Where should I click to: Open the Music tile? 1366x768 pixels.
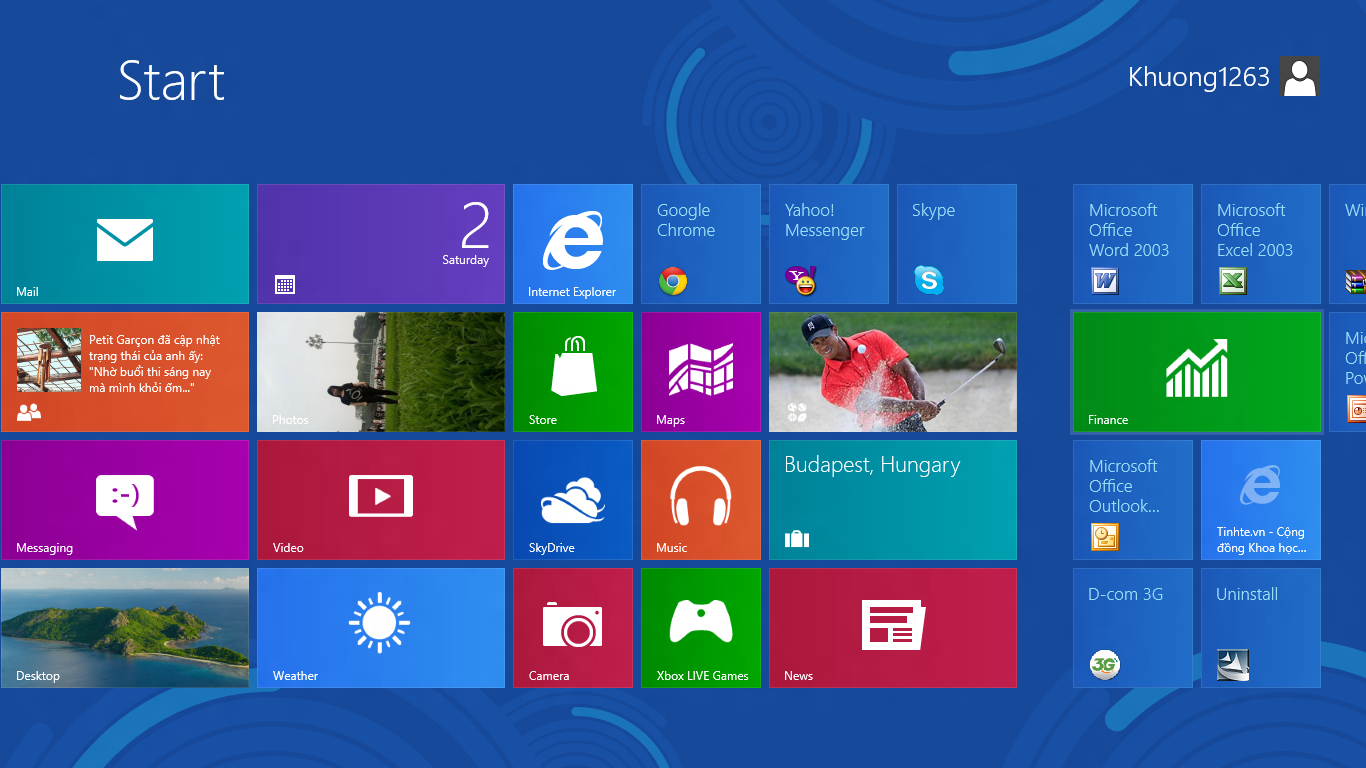pyautogui.click(x=701, y=500)
